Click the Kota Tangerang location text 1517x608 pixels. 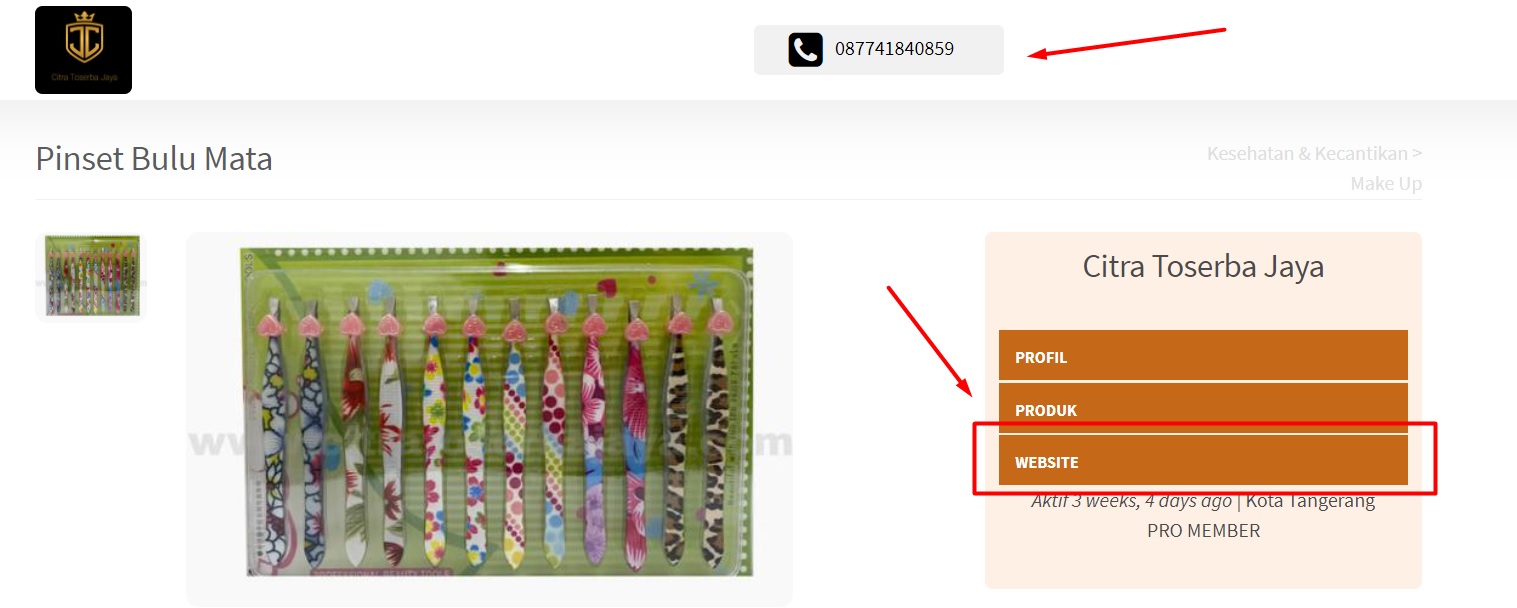click(1310, 501)
